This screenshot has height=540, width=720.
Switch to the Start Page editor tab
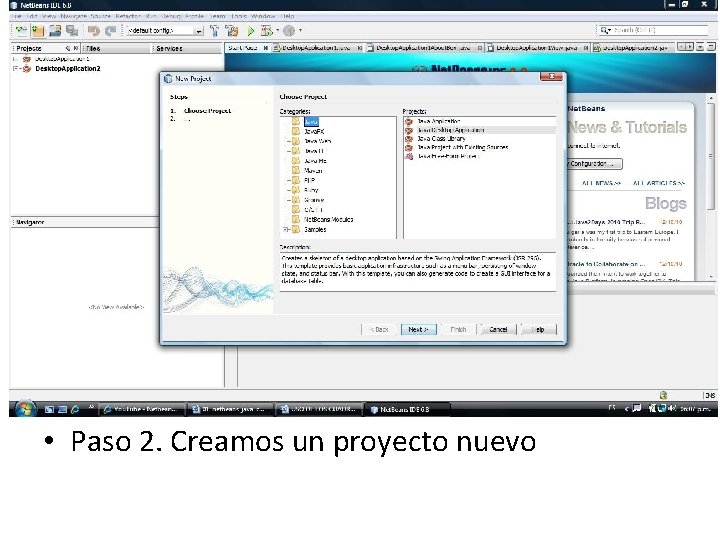(242, 48)
